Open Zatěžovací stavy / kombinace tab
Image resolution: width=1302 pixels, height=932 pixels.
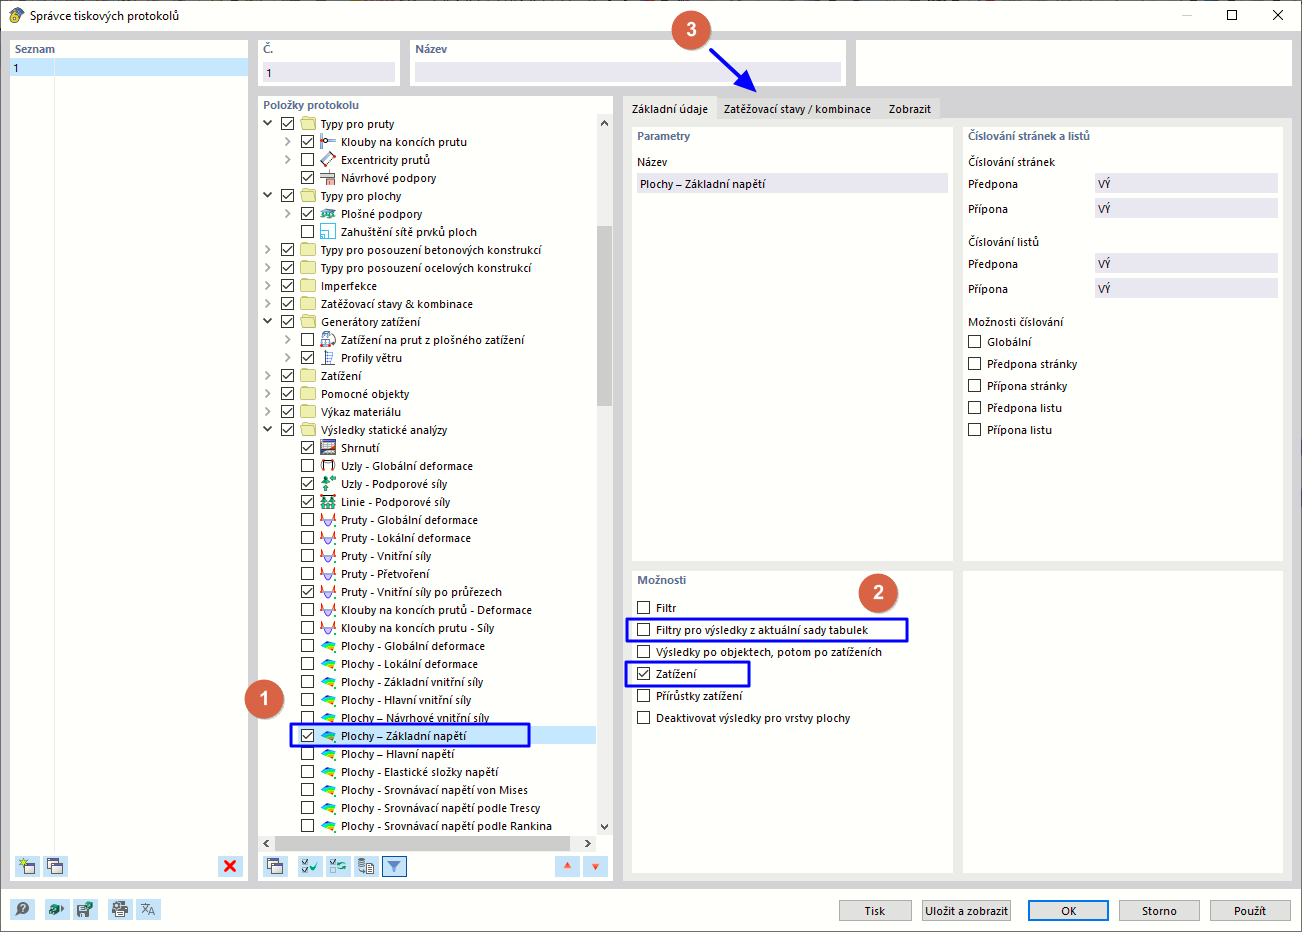(x=797, y=109)
